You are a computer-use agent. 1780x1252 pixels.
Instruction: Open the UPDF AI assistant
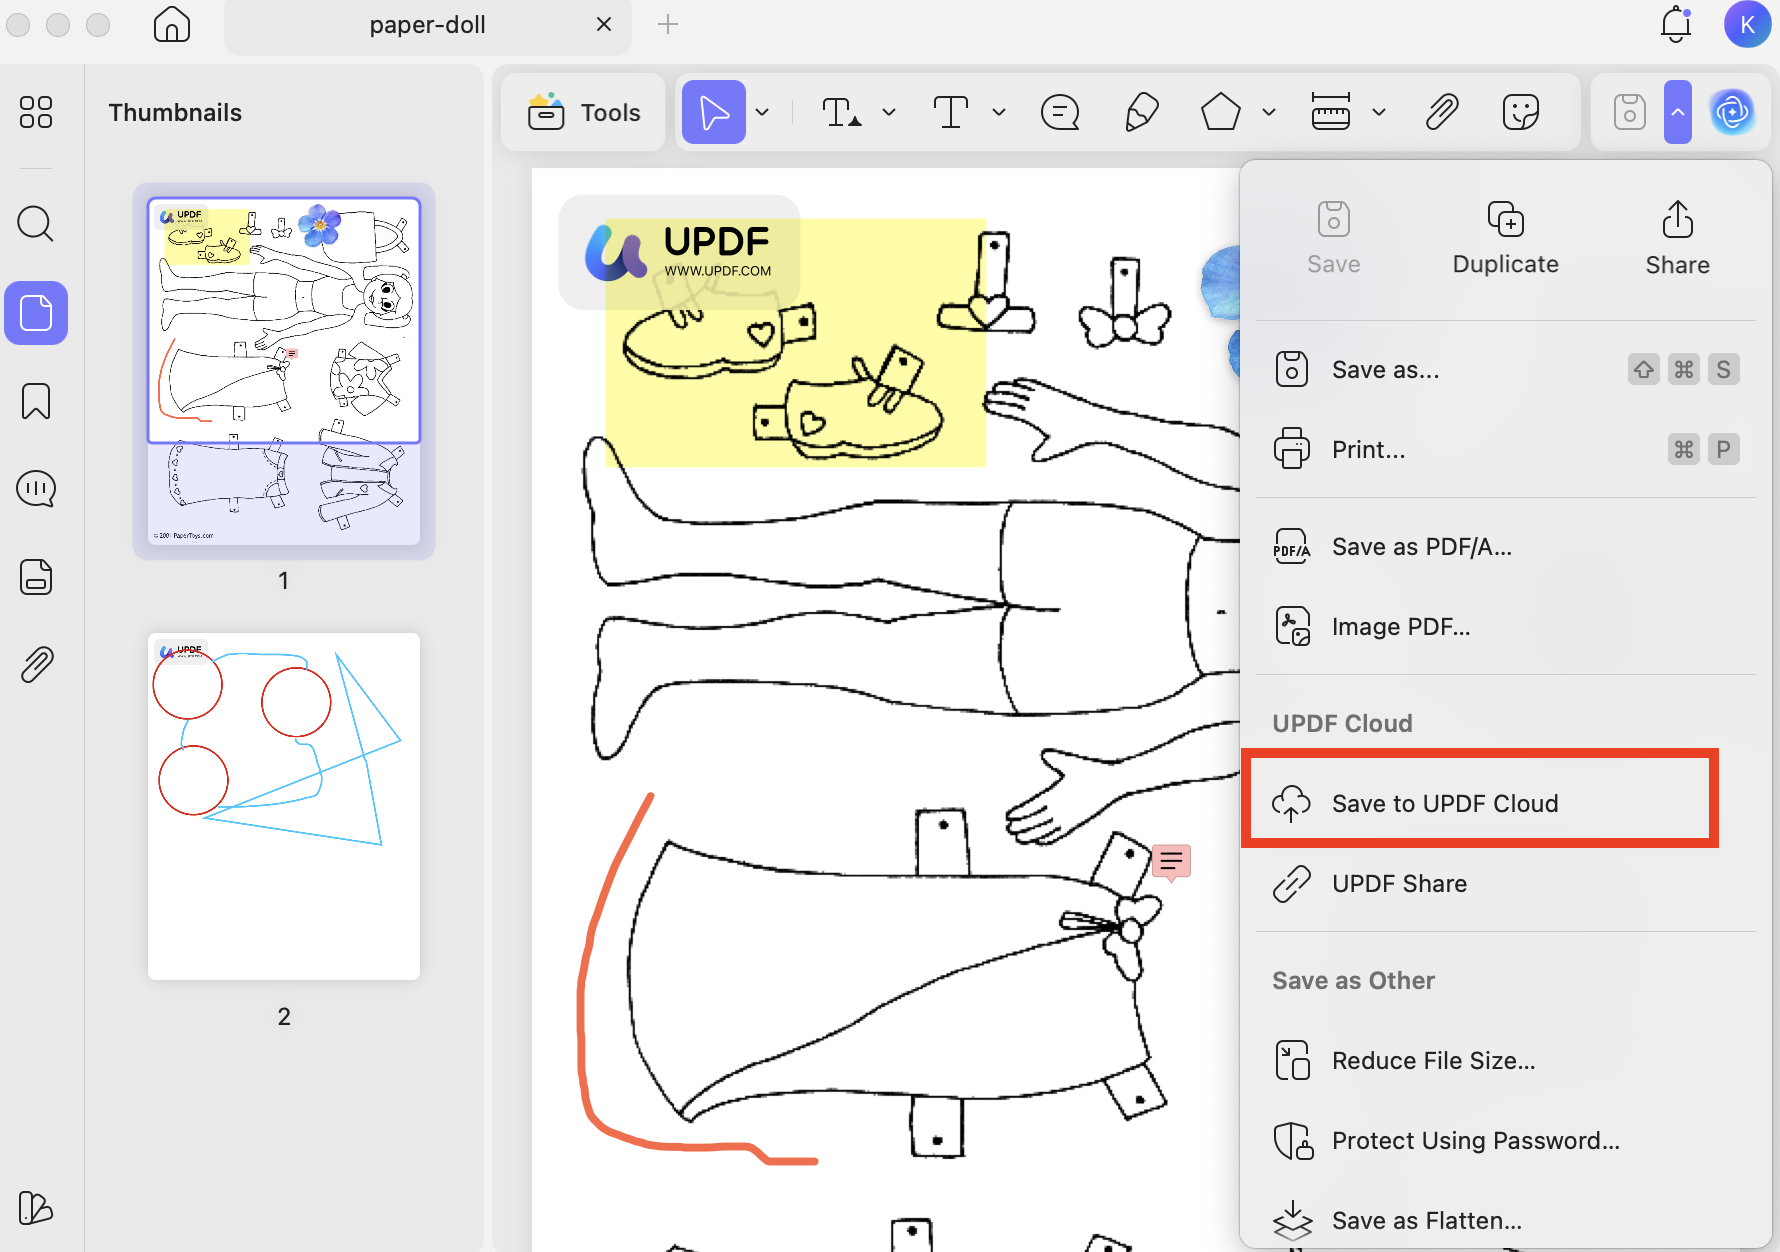tap(1733, 112)
